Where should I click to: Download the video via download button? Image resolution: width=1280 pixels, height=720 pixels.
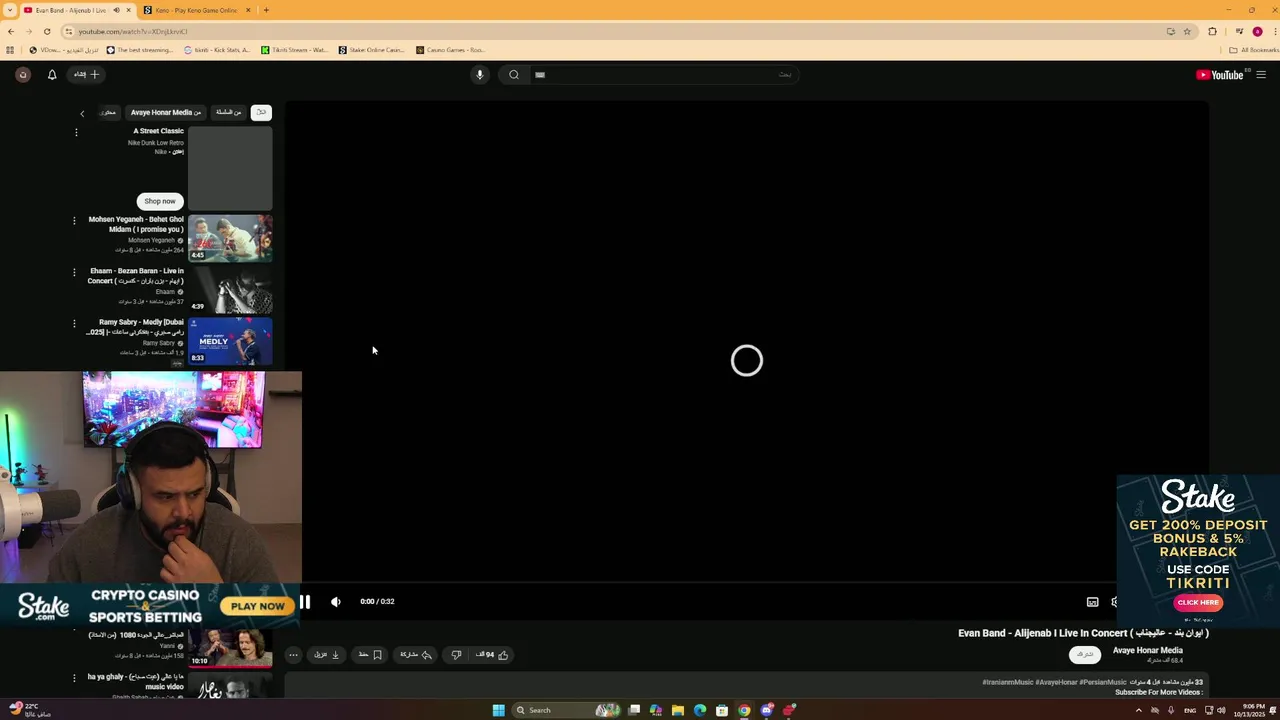[x=327, y=655]
